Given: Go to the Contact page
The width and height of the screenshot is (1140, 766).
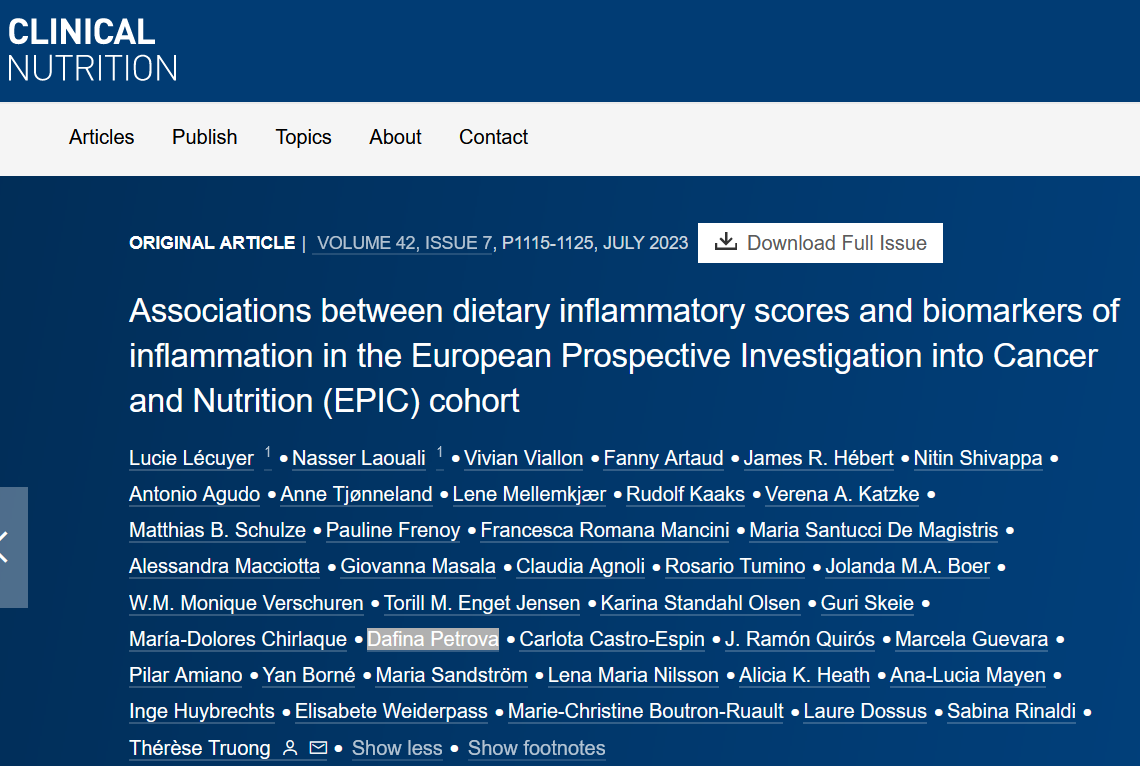Looking at the screenshot, I should (x=493, y=137).
